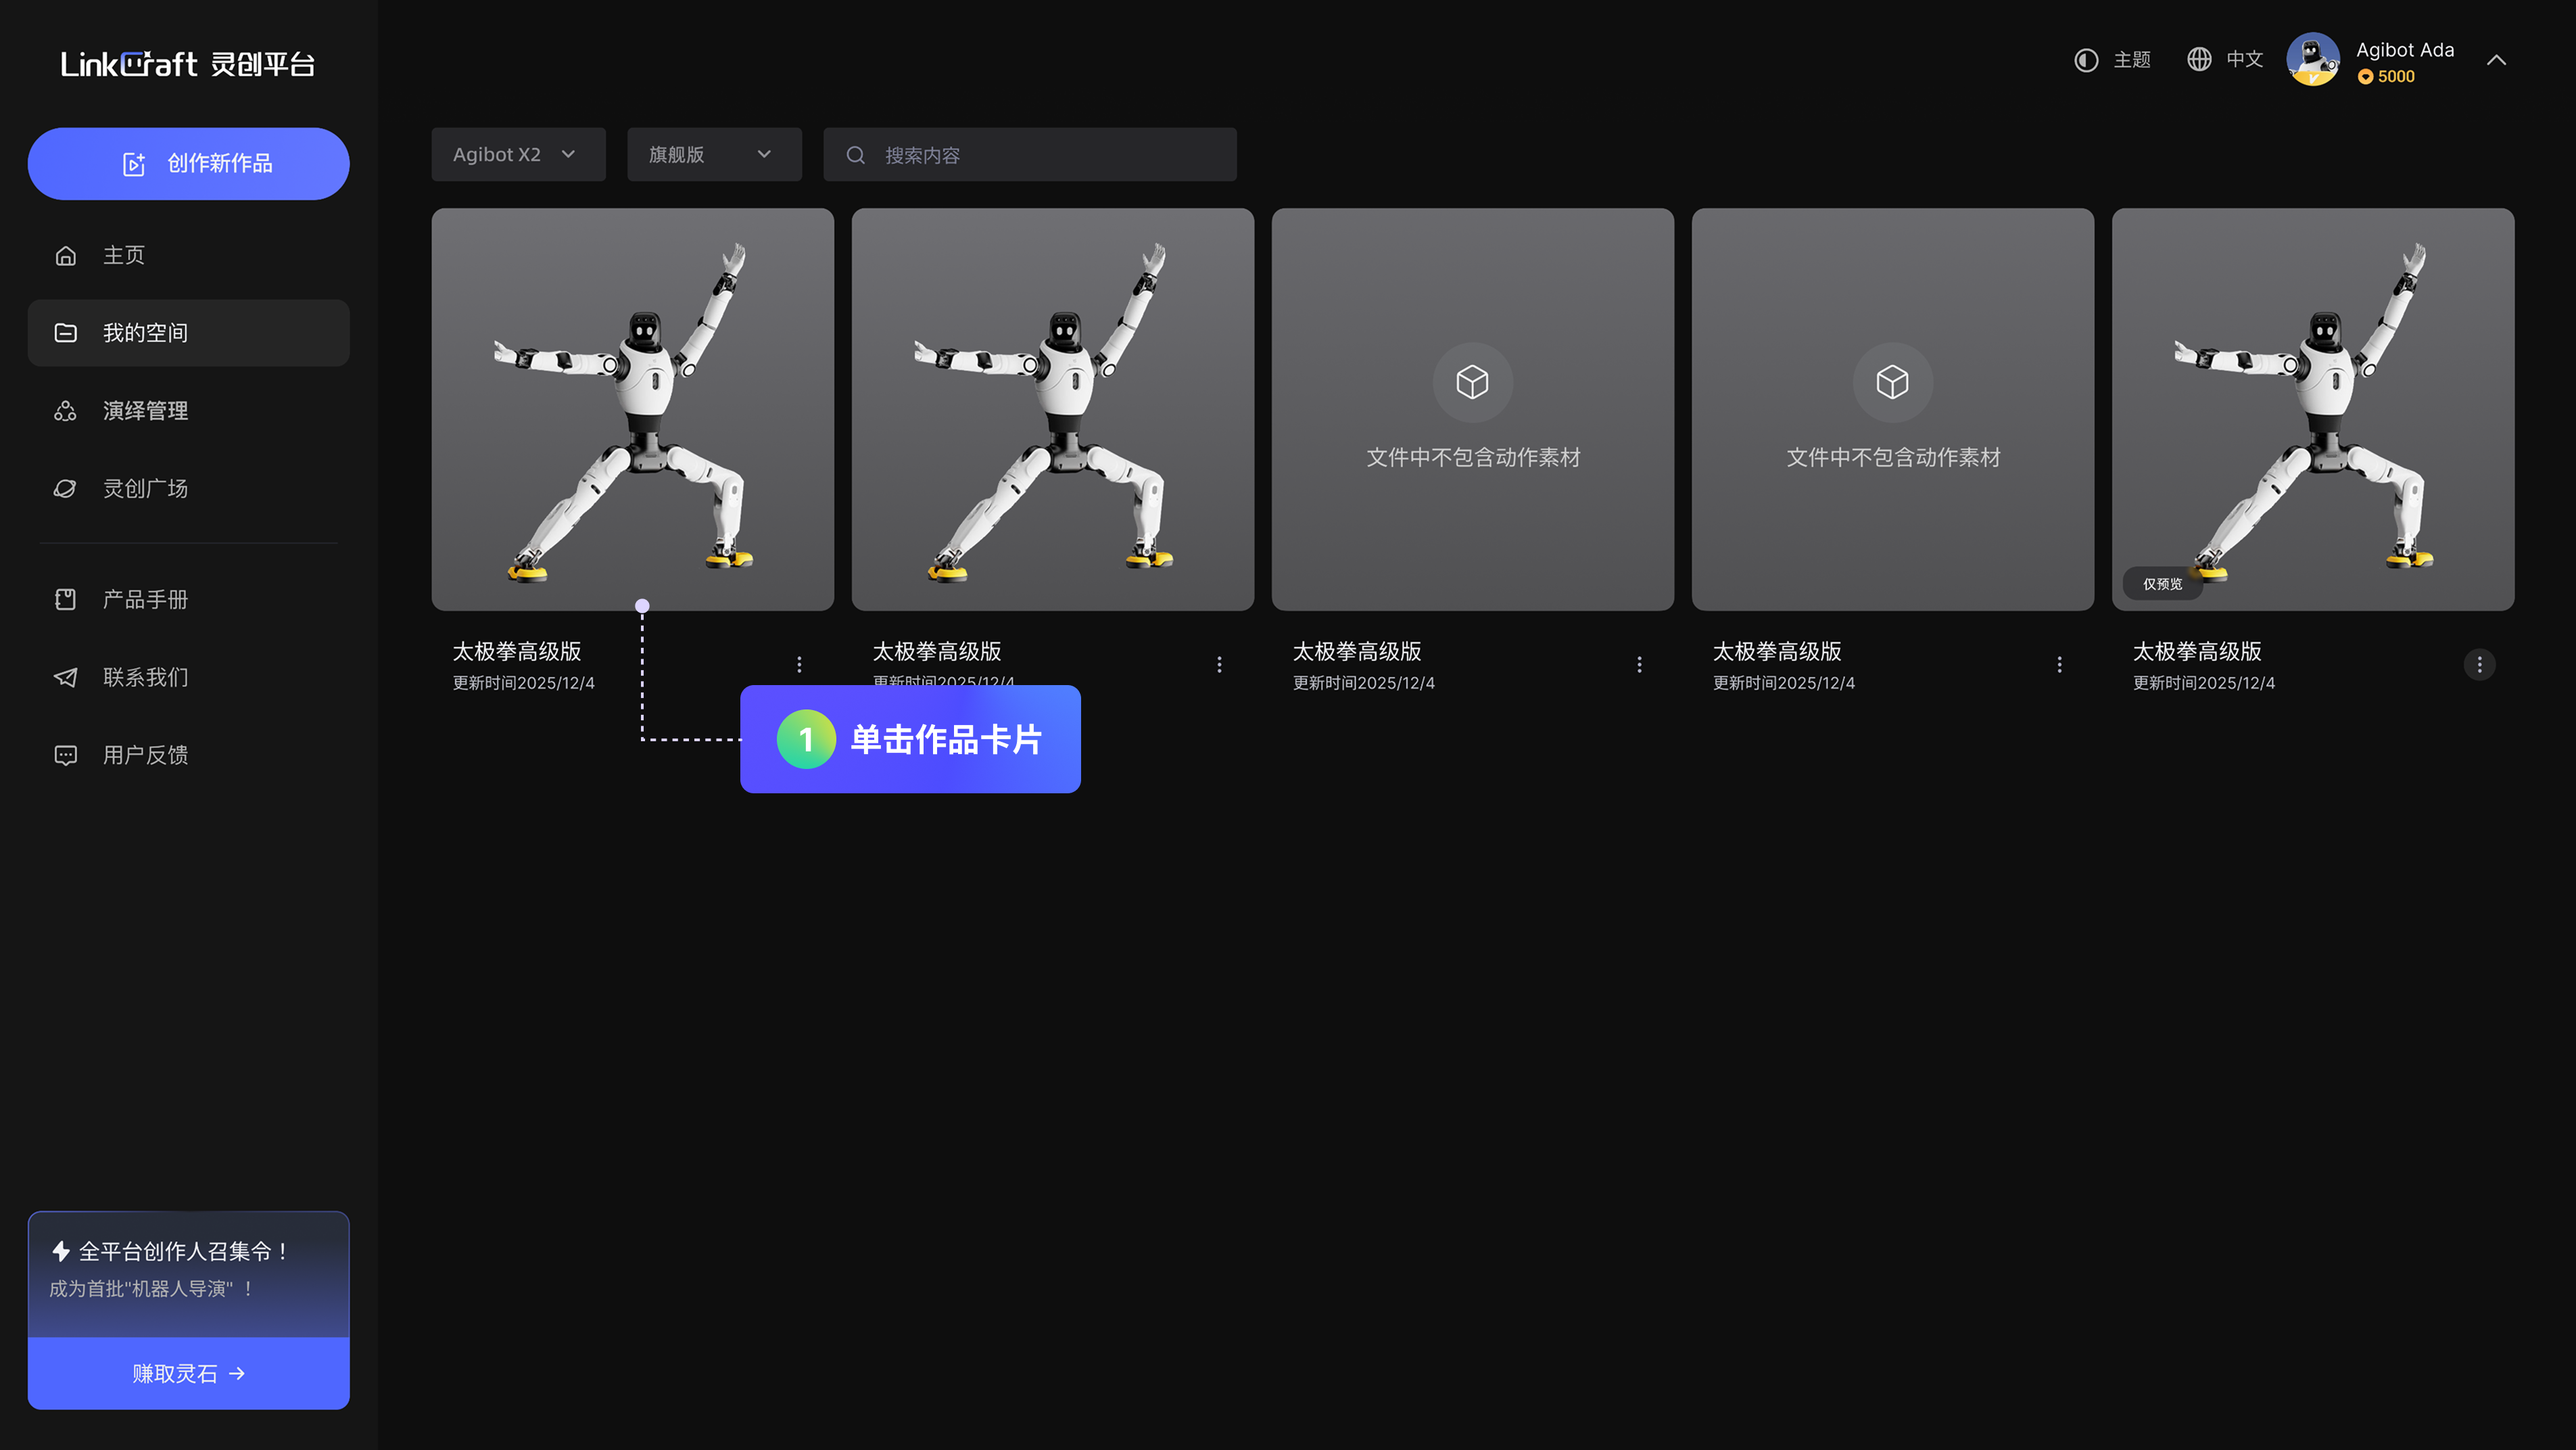2576x1450 pixels.
Task: Go to 主页 home page
Action: pyautogui.click(x=123, y=255)
